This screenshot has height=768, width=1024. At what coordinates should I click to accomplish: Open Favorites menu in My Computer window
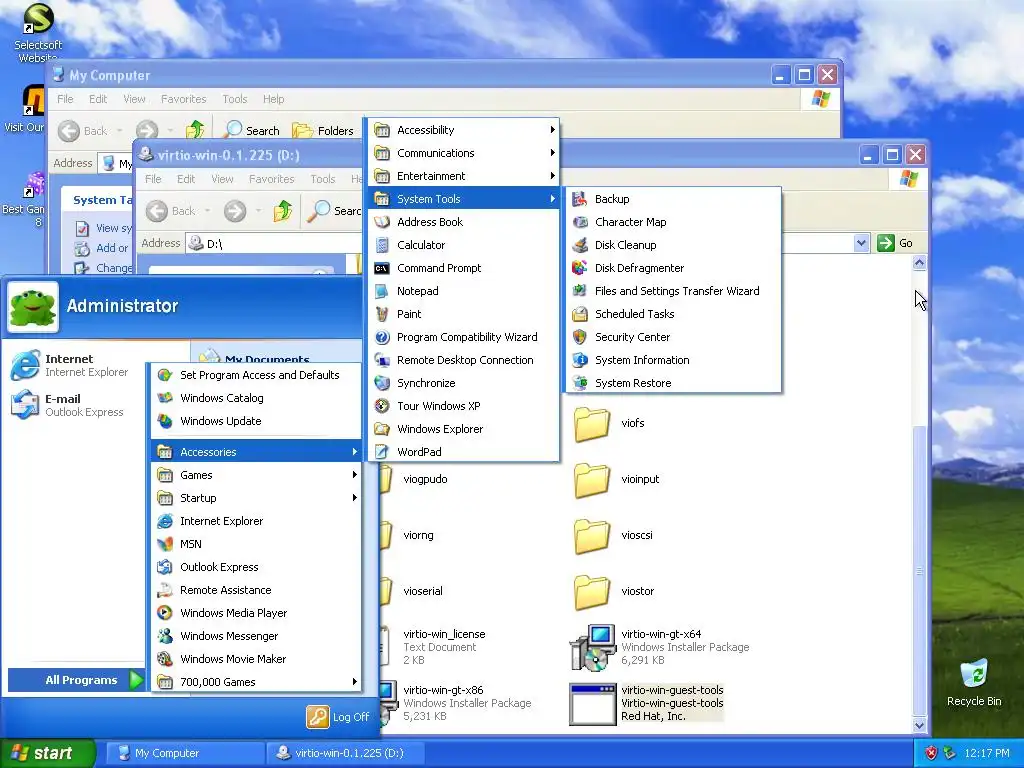184,99
